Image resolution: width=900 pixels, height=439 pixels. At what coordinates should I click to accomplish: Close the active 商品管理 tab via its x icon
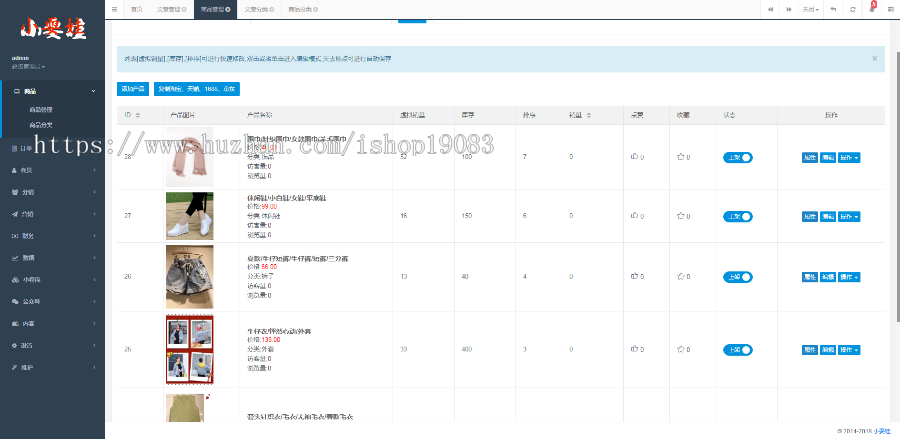[x=228, y=10]
